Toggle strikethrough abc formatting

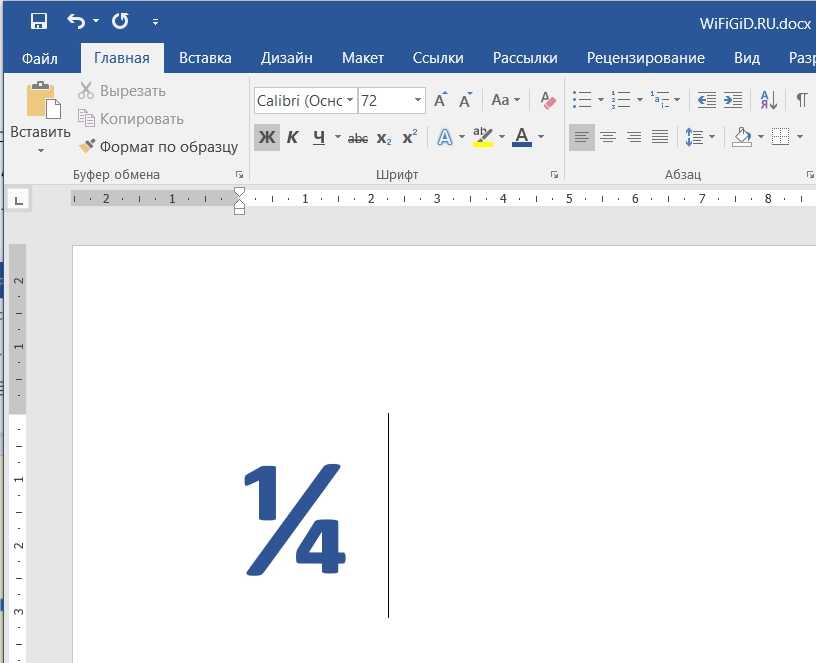coord(357,137)
